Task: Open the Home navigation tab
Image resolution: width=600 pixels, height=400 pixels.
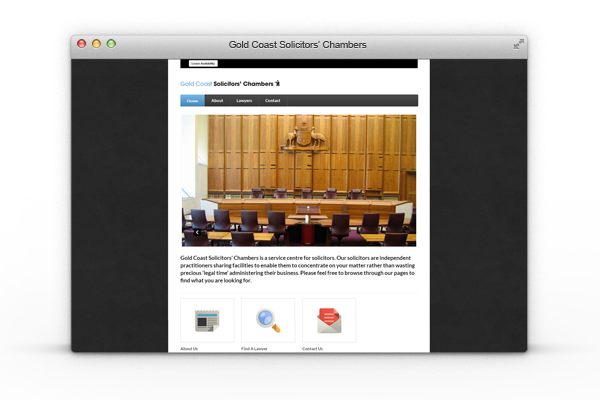Action: coord(192,101)
